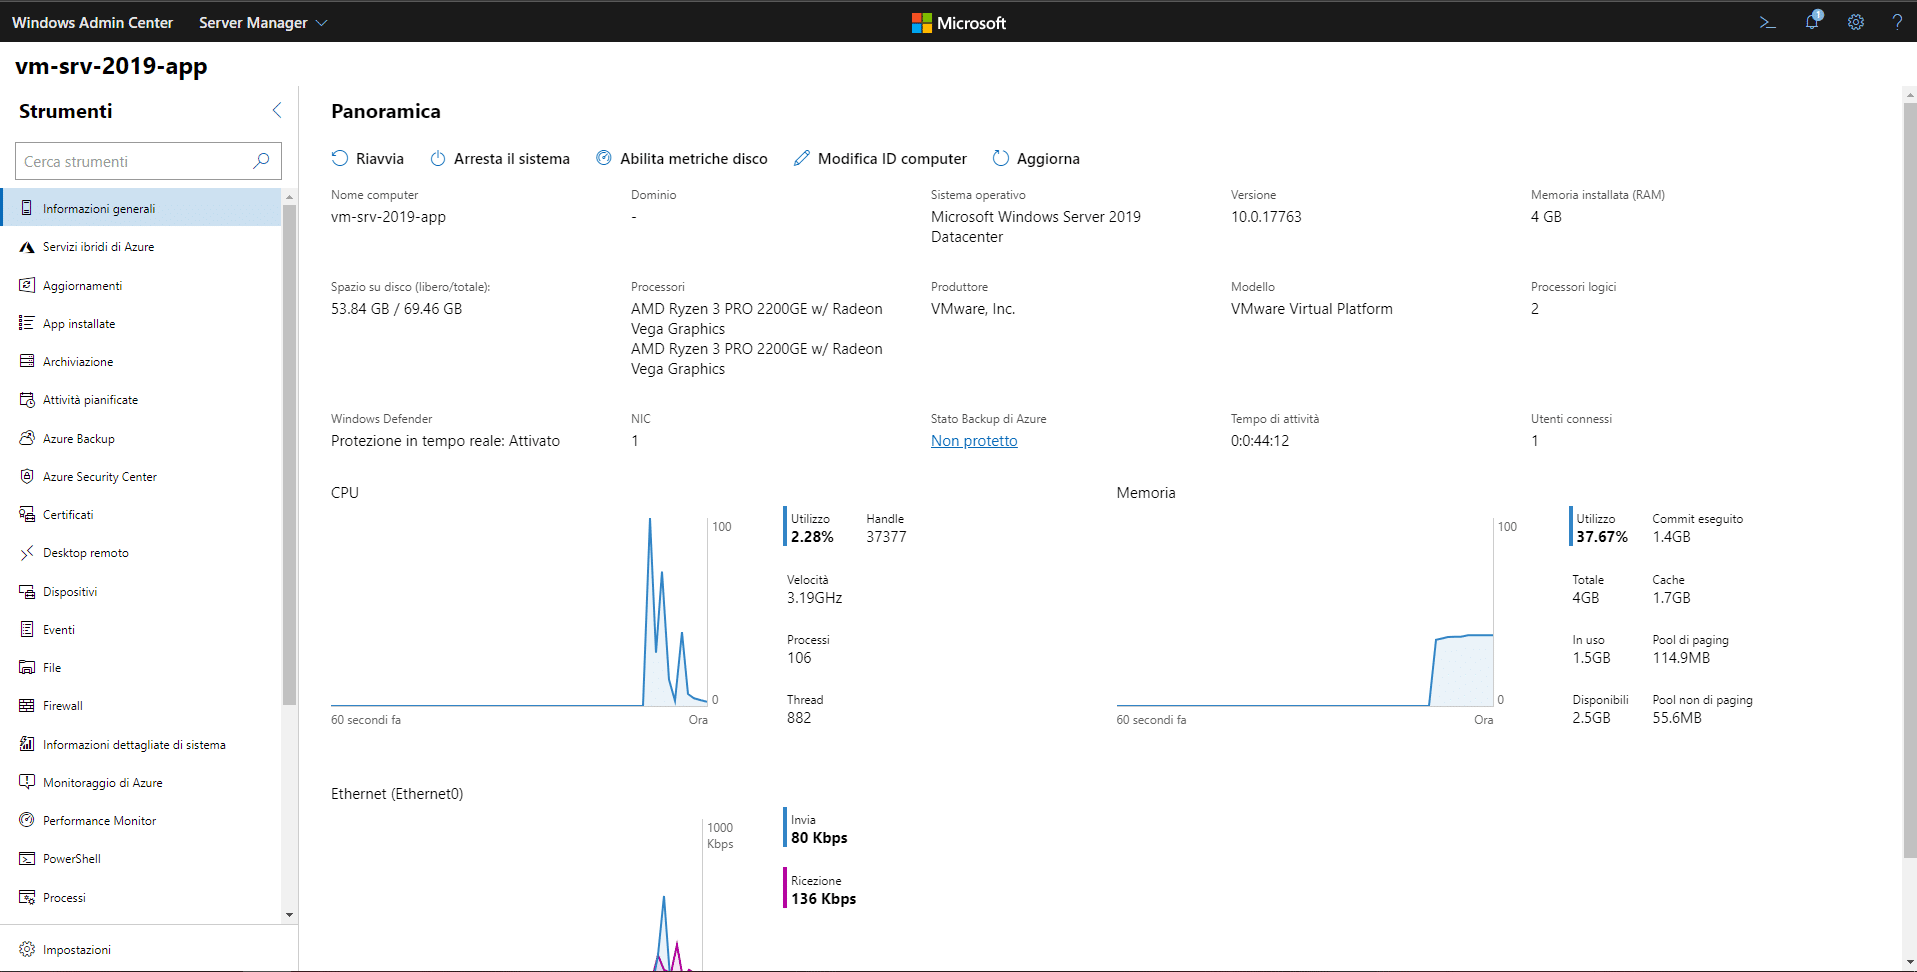Image resolution: width=1917 pixels, height=972 pixels.
Task: Click Informazioni dettagliate di sistema icon
Action: click(x=27, y=744)
